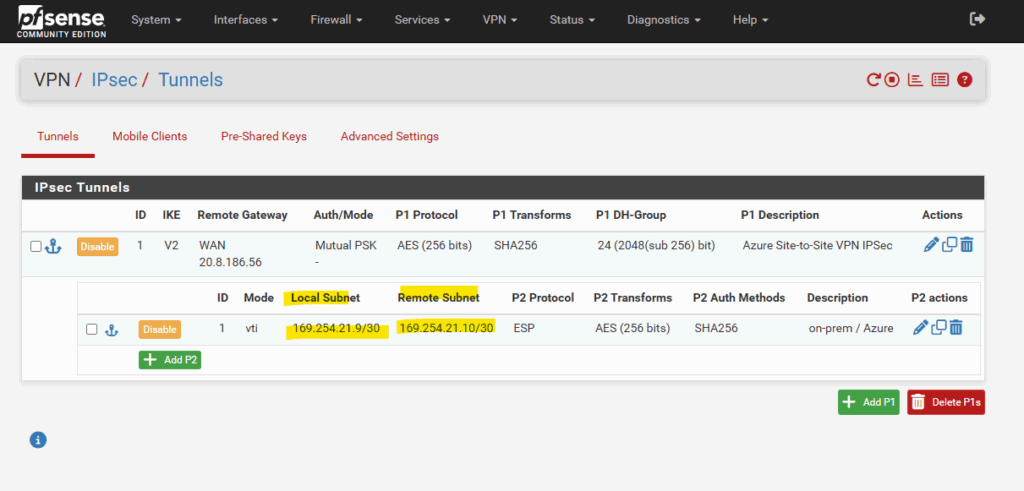This screenshot has width=1024, height=491.
Task: Expand the Diagnostics menu
Action: click(x=663, y=20)
